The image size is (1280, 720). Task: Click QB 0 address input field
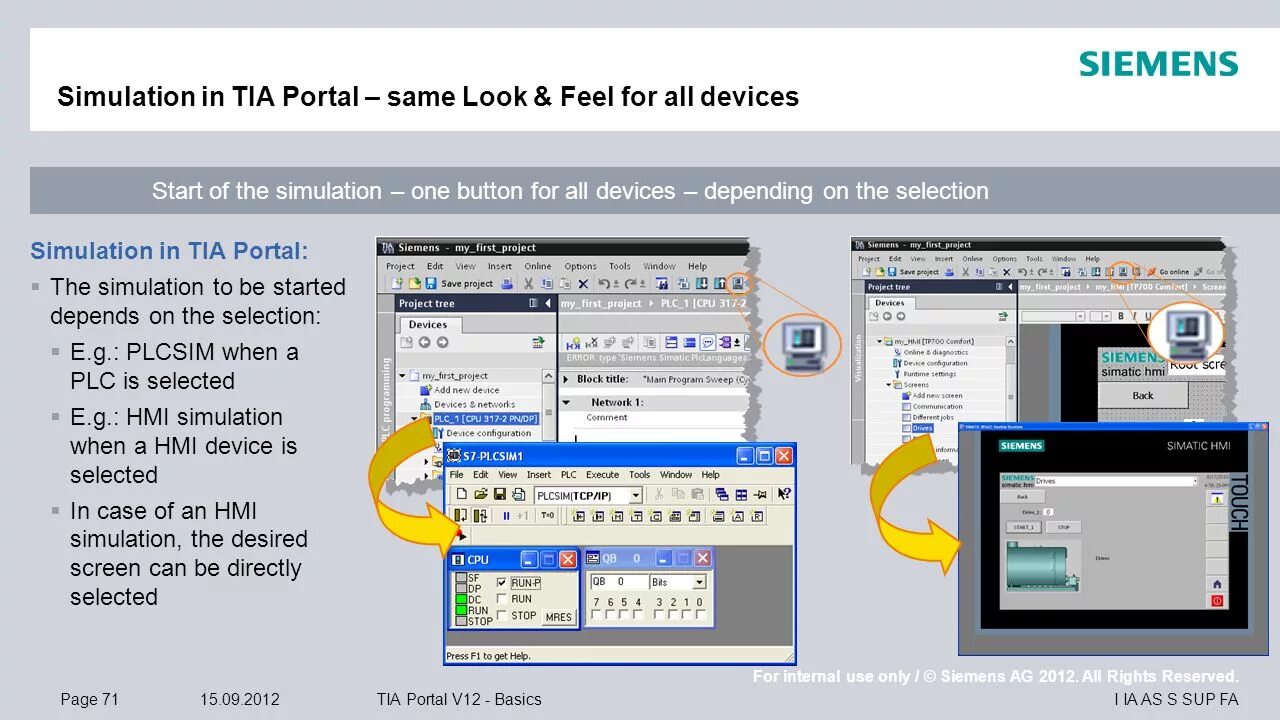click(x=619, y=581)
